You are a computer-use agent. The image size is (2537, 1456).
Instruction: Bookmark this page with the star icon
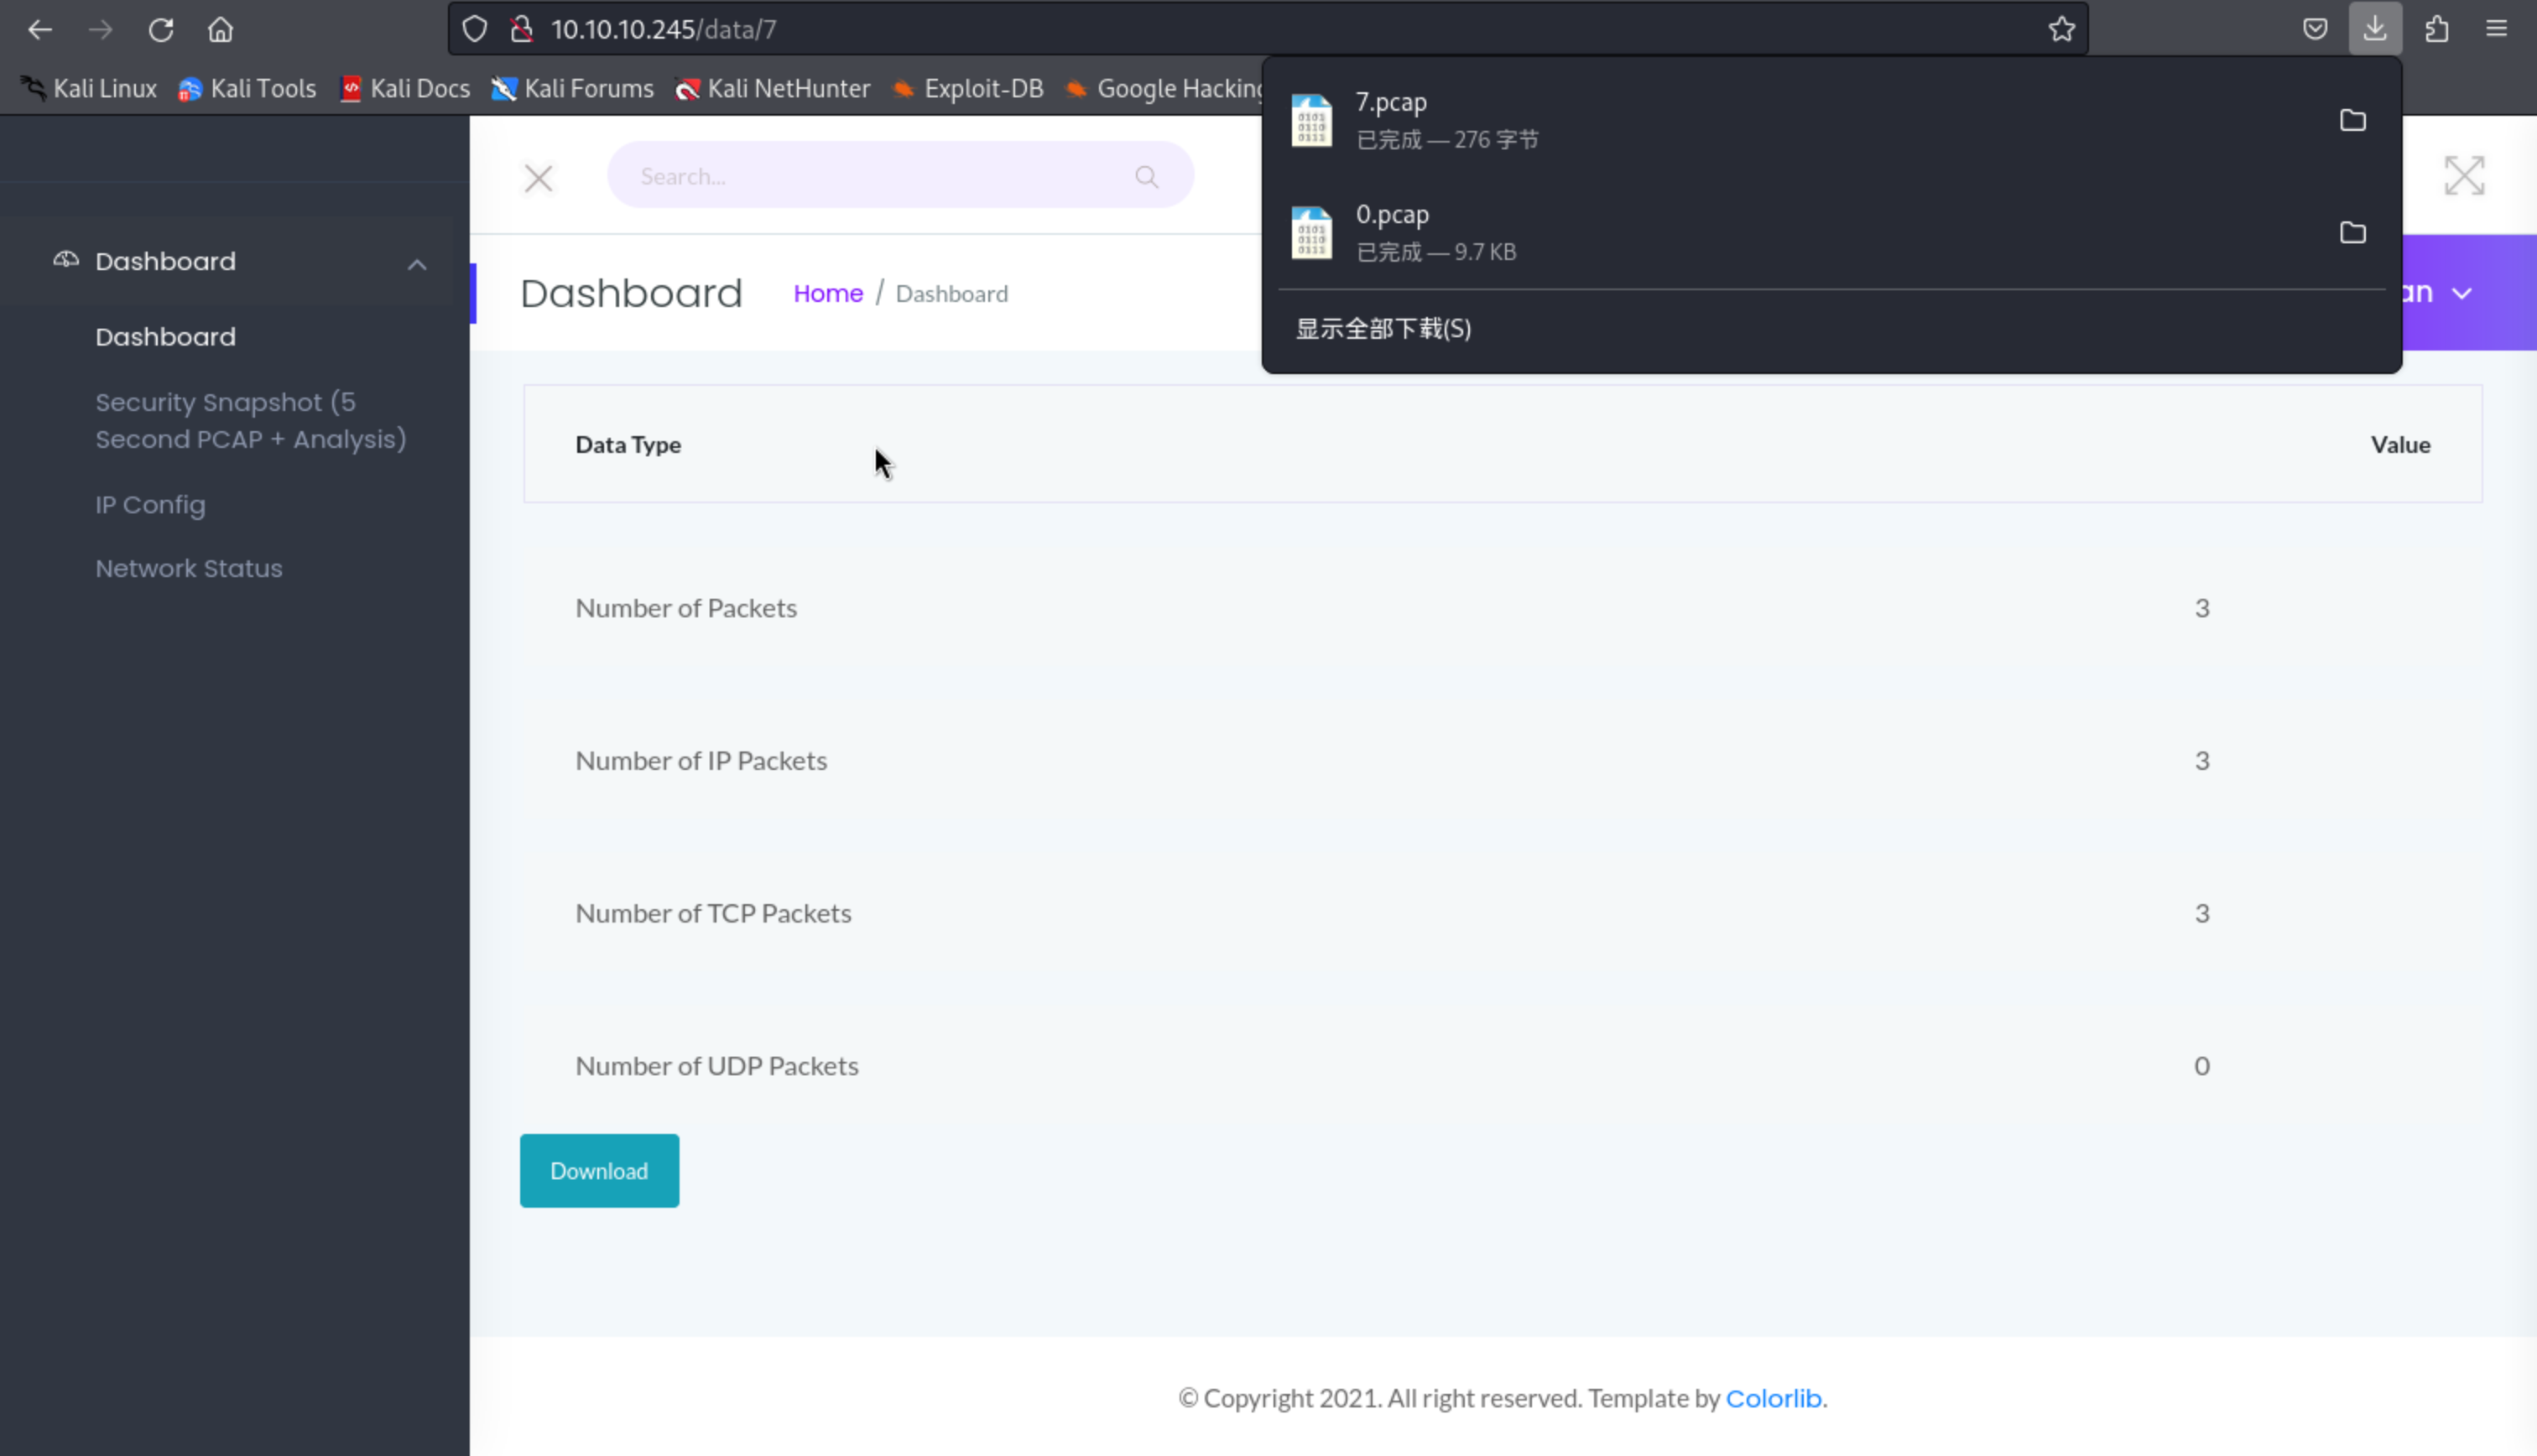(x=2061, y=30)
